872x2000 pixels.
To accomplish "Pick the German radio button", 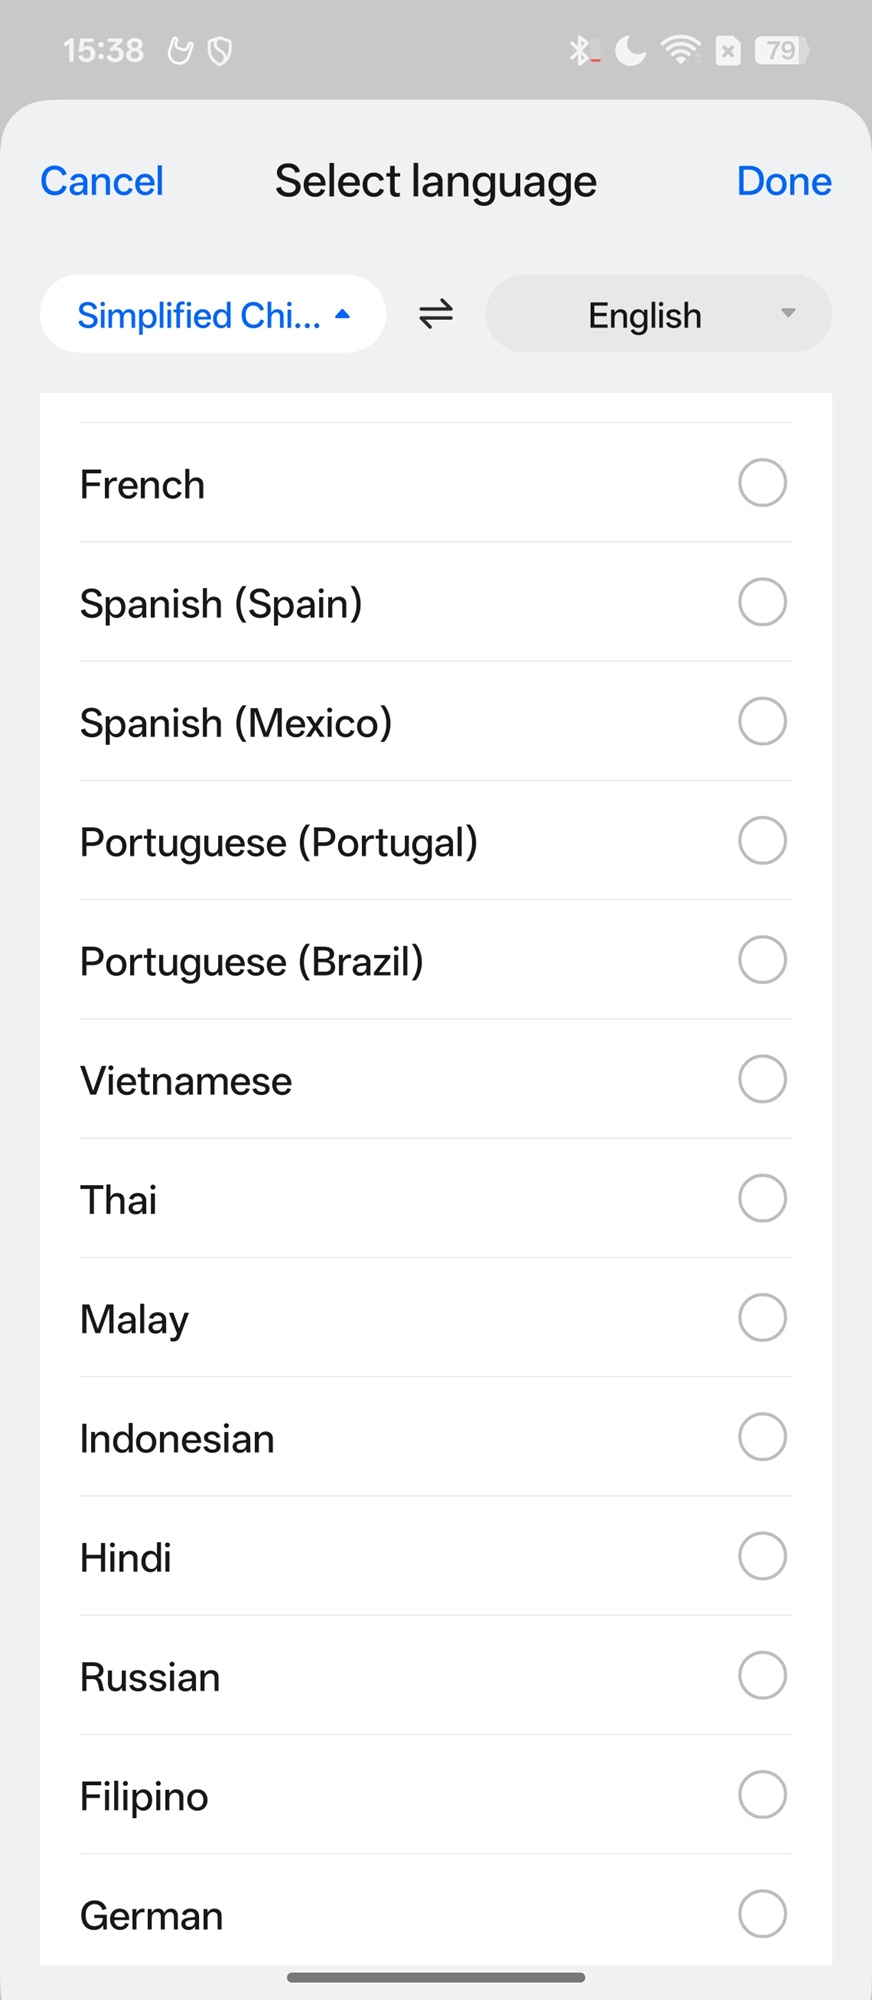I will (762, 1914).
